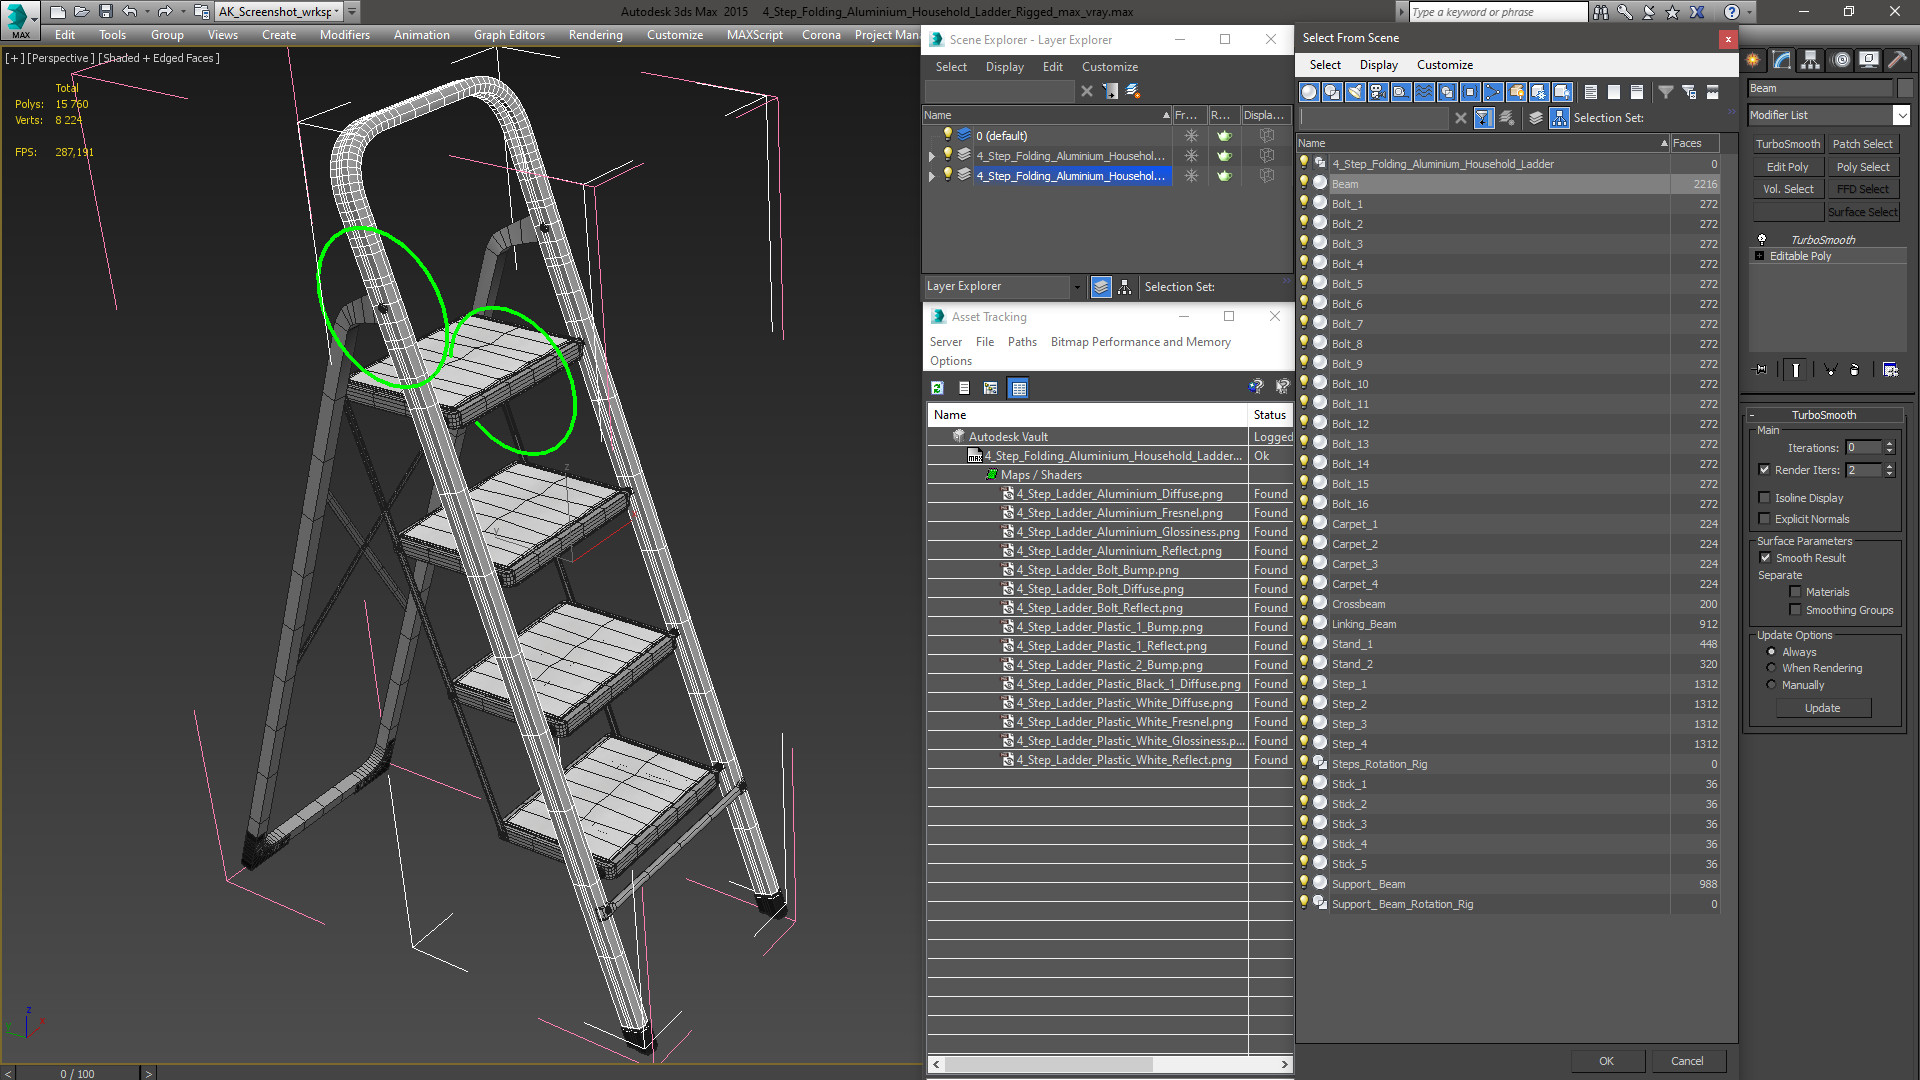Enable Separate by Smoothing Groups checkbox
This screenshot has height=1080, width=1920.
click(1795, 610)
